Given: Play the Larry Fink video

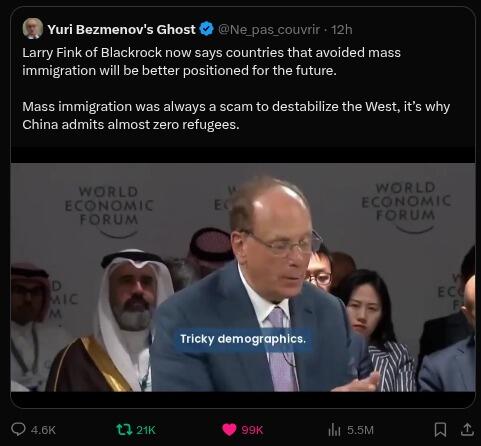Looking at the screenshot, I should tap(243, 277).
